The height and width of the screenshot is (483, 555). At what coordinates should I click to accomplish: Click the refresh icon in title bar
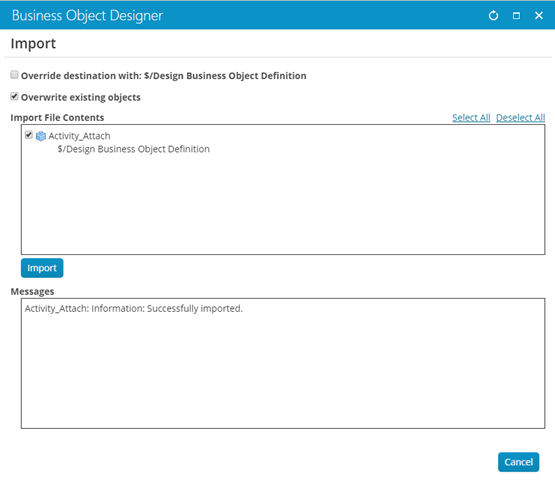[x=493, y=16]
